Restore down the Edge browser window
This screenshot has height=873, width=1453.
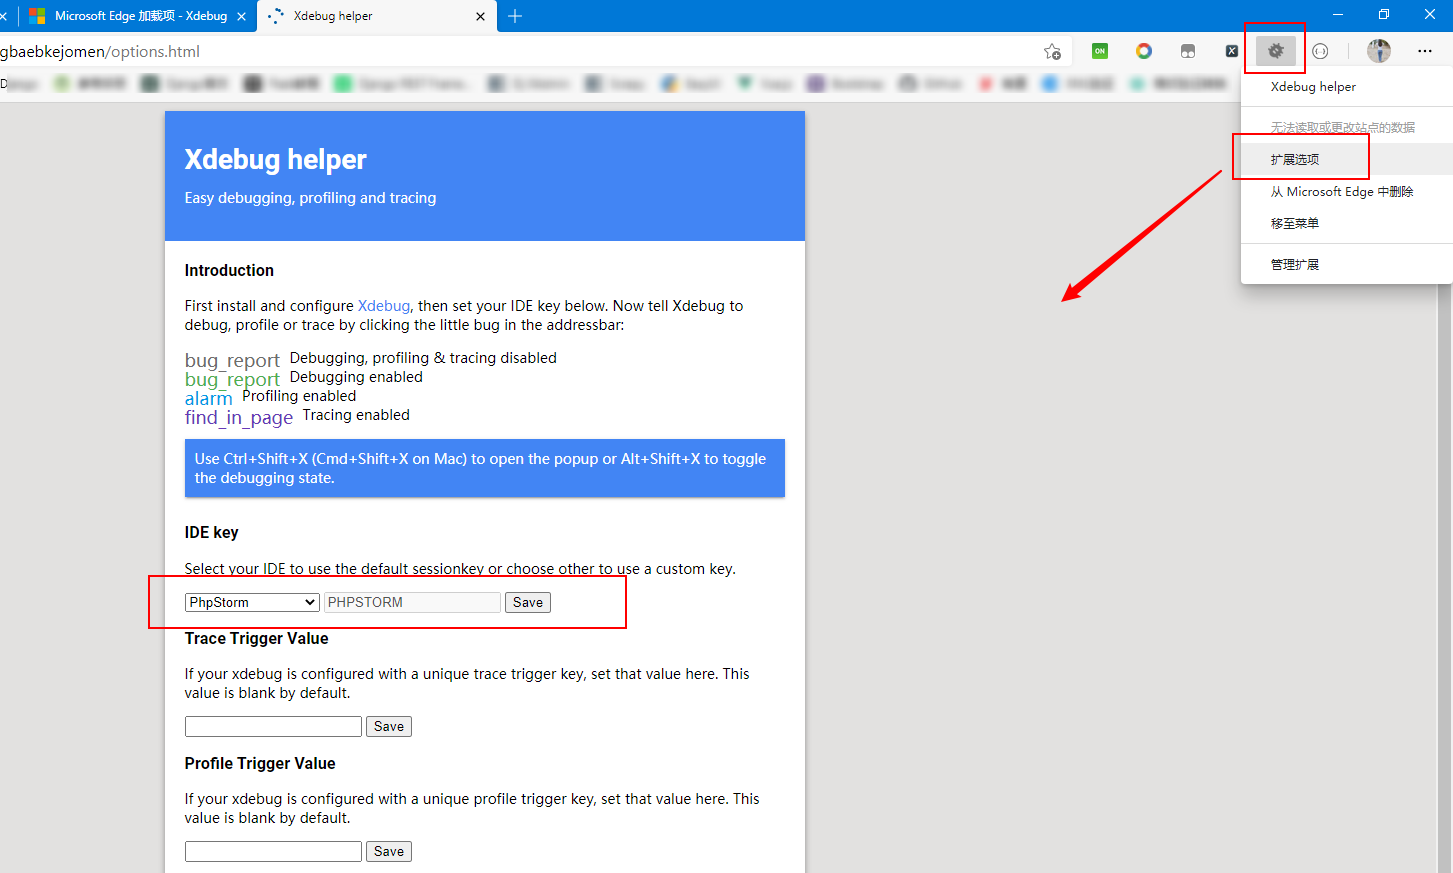(x=1384, y=15)
